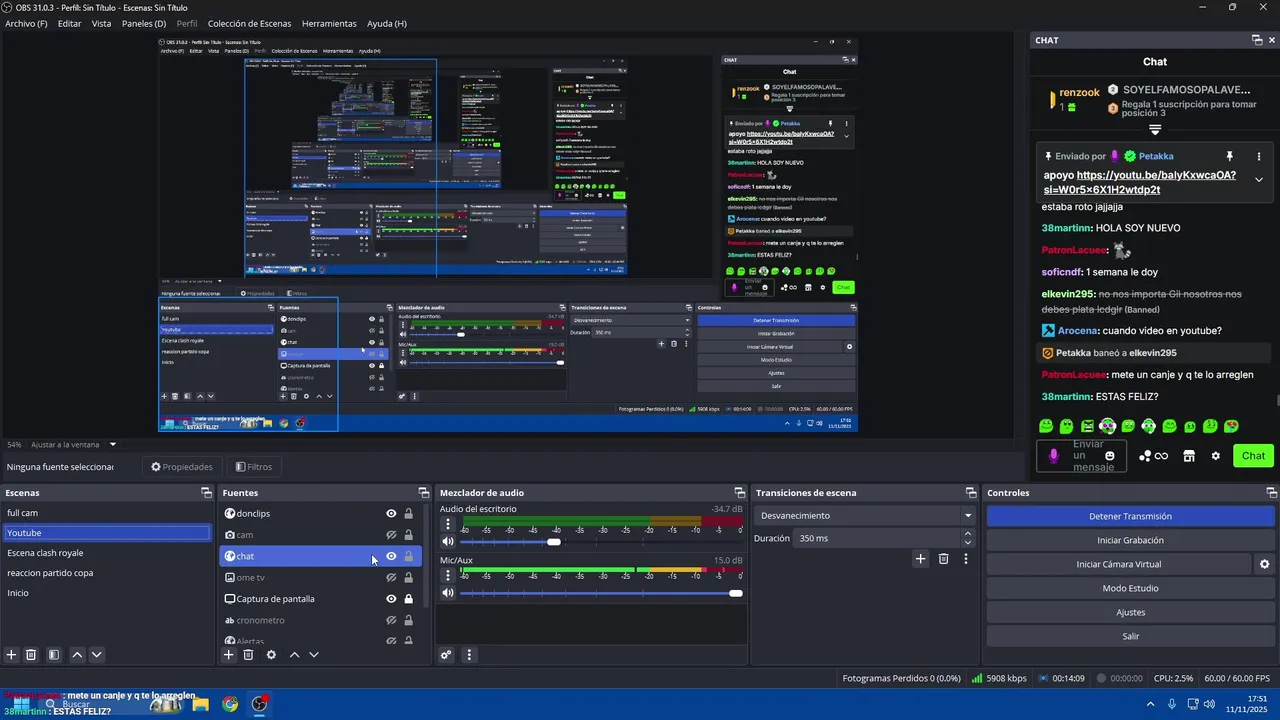This screenshot has height=720, width=1280.
Task: Open the Vista menu
Action: click(x=101, y=23)
